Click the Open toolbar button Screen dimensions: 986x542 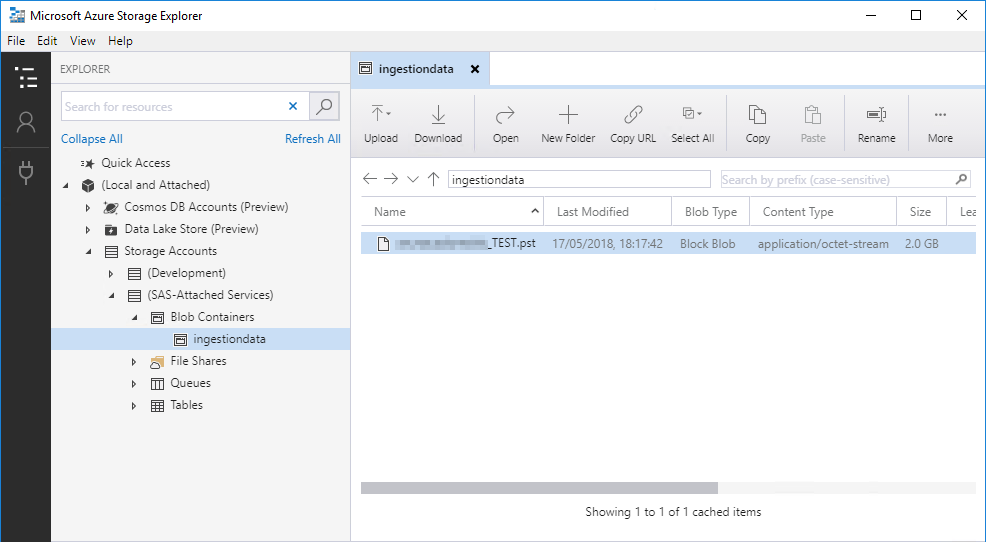point(506,124)
